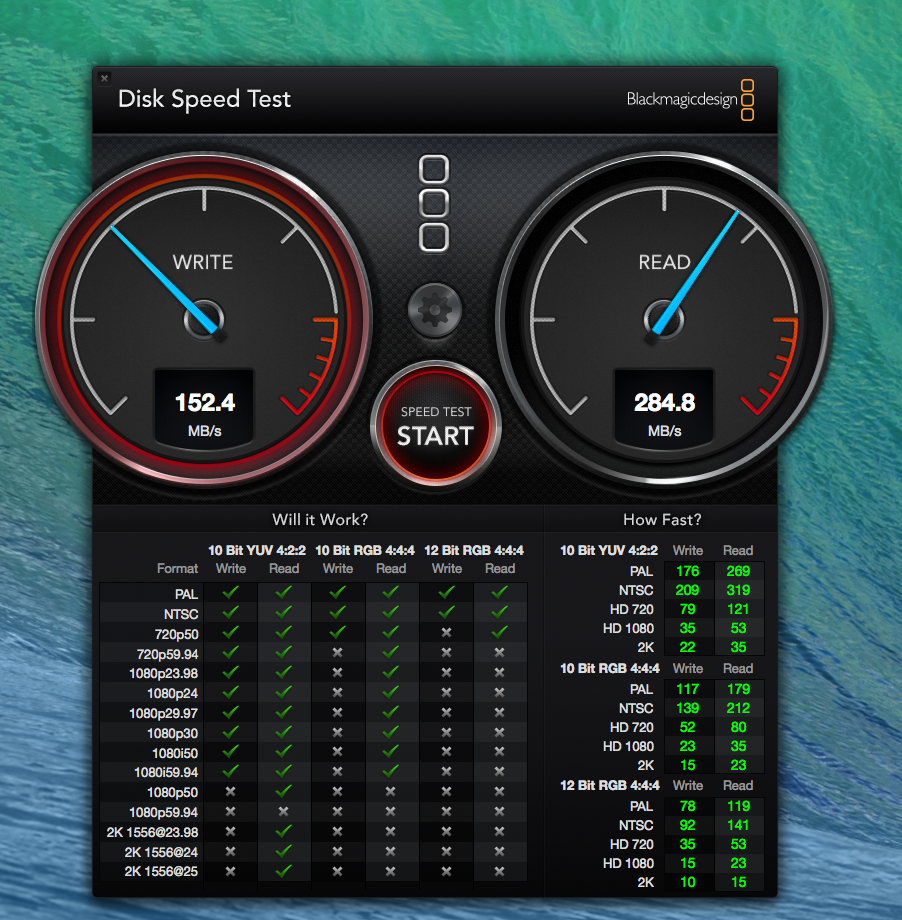Image resolution: width=902 pixels, height=920 pixels.
Task: Click the 12 Bit RGB 4:4:4 How Fast heading
Action: [610, 785]
